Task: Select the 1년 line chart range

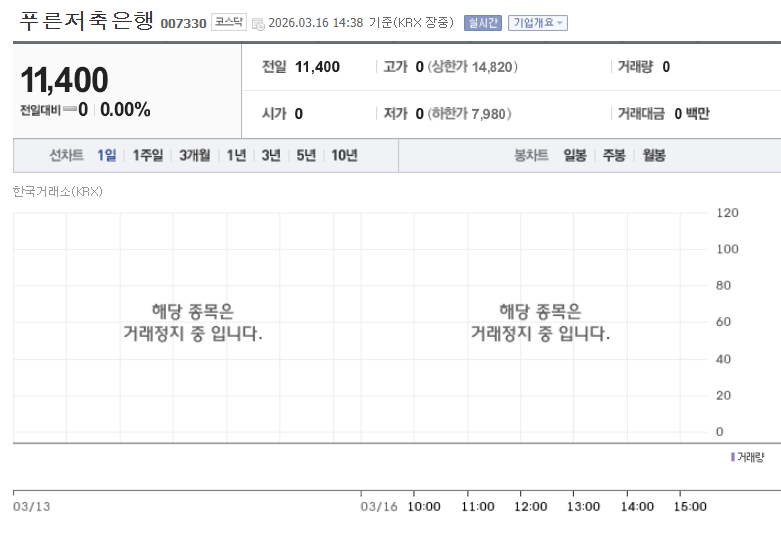Action: tap(236, 155)
